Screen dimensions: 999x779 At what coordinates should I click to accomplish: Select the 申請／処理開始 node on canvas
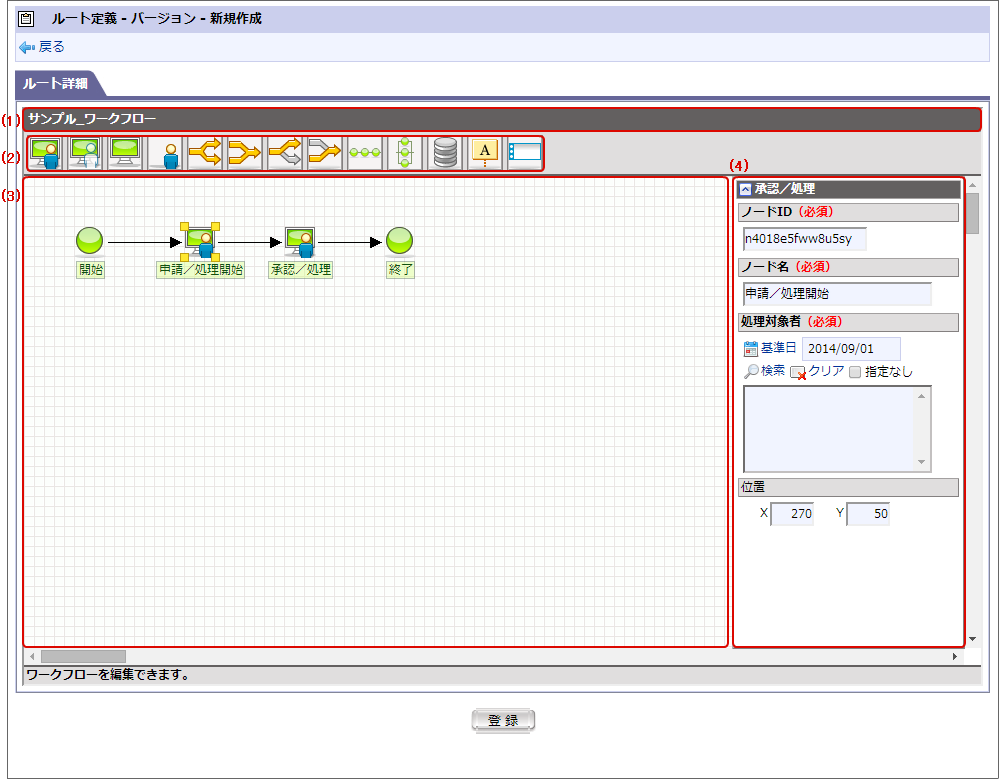tap(200, 242)
